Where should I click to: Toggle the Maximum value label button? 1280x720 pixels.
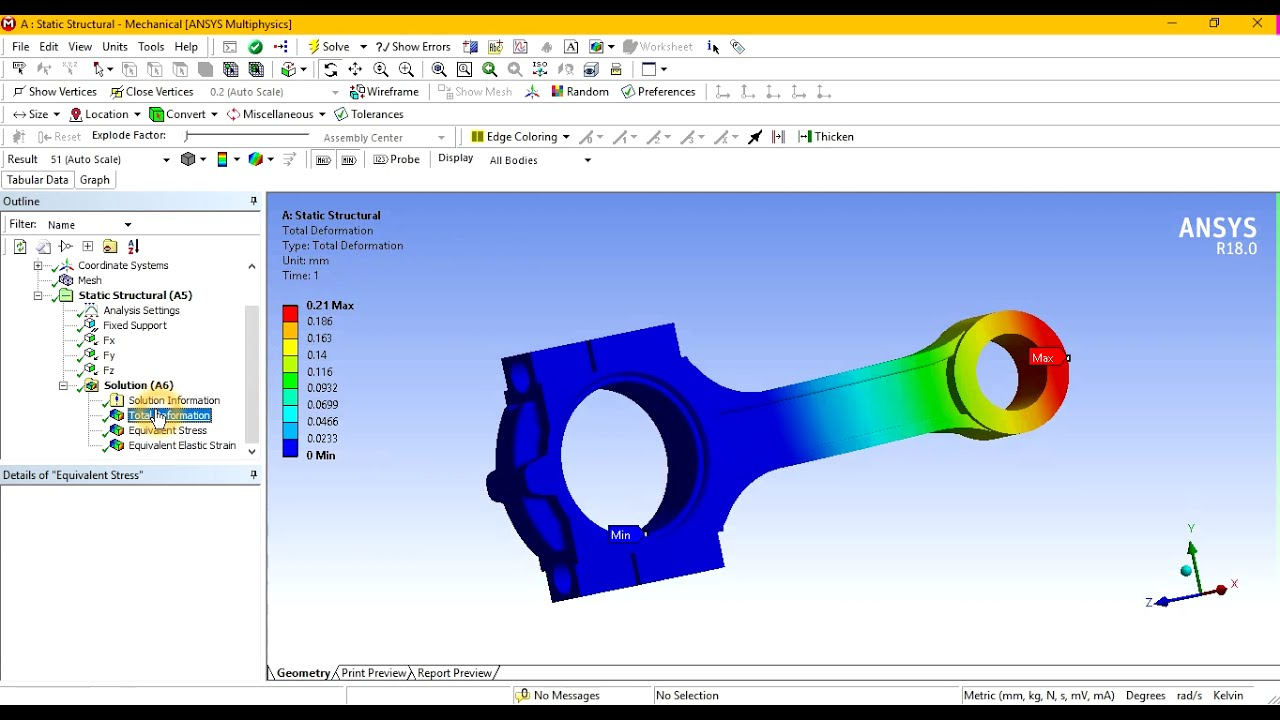(323, 160)
